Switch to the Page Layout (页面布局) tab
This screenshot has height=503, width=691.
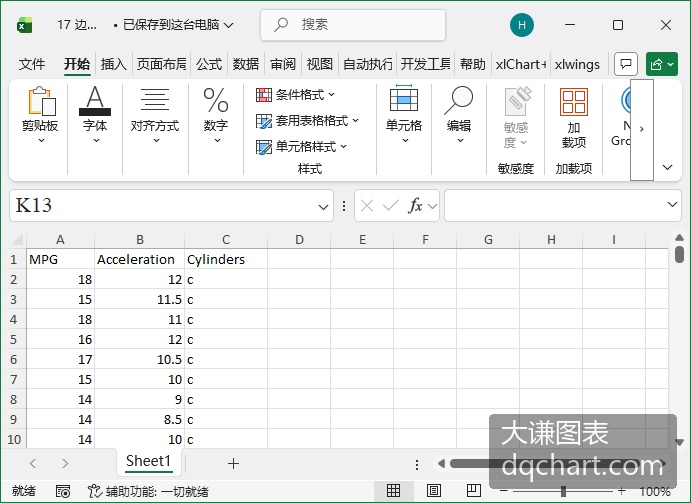(162, 64)
